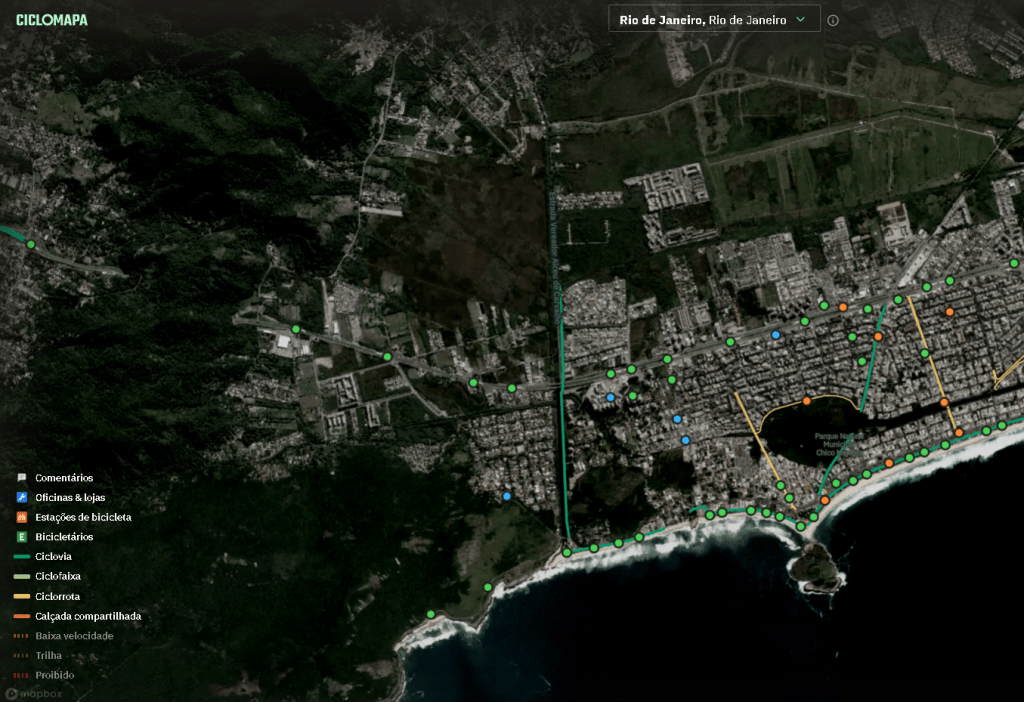The height and width of the screenshot is (702, 1024).
Task: Enable the Trilha layer
Action: tap(48, 656)
